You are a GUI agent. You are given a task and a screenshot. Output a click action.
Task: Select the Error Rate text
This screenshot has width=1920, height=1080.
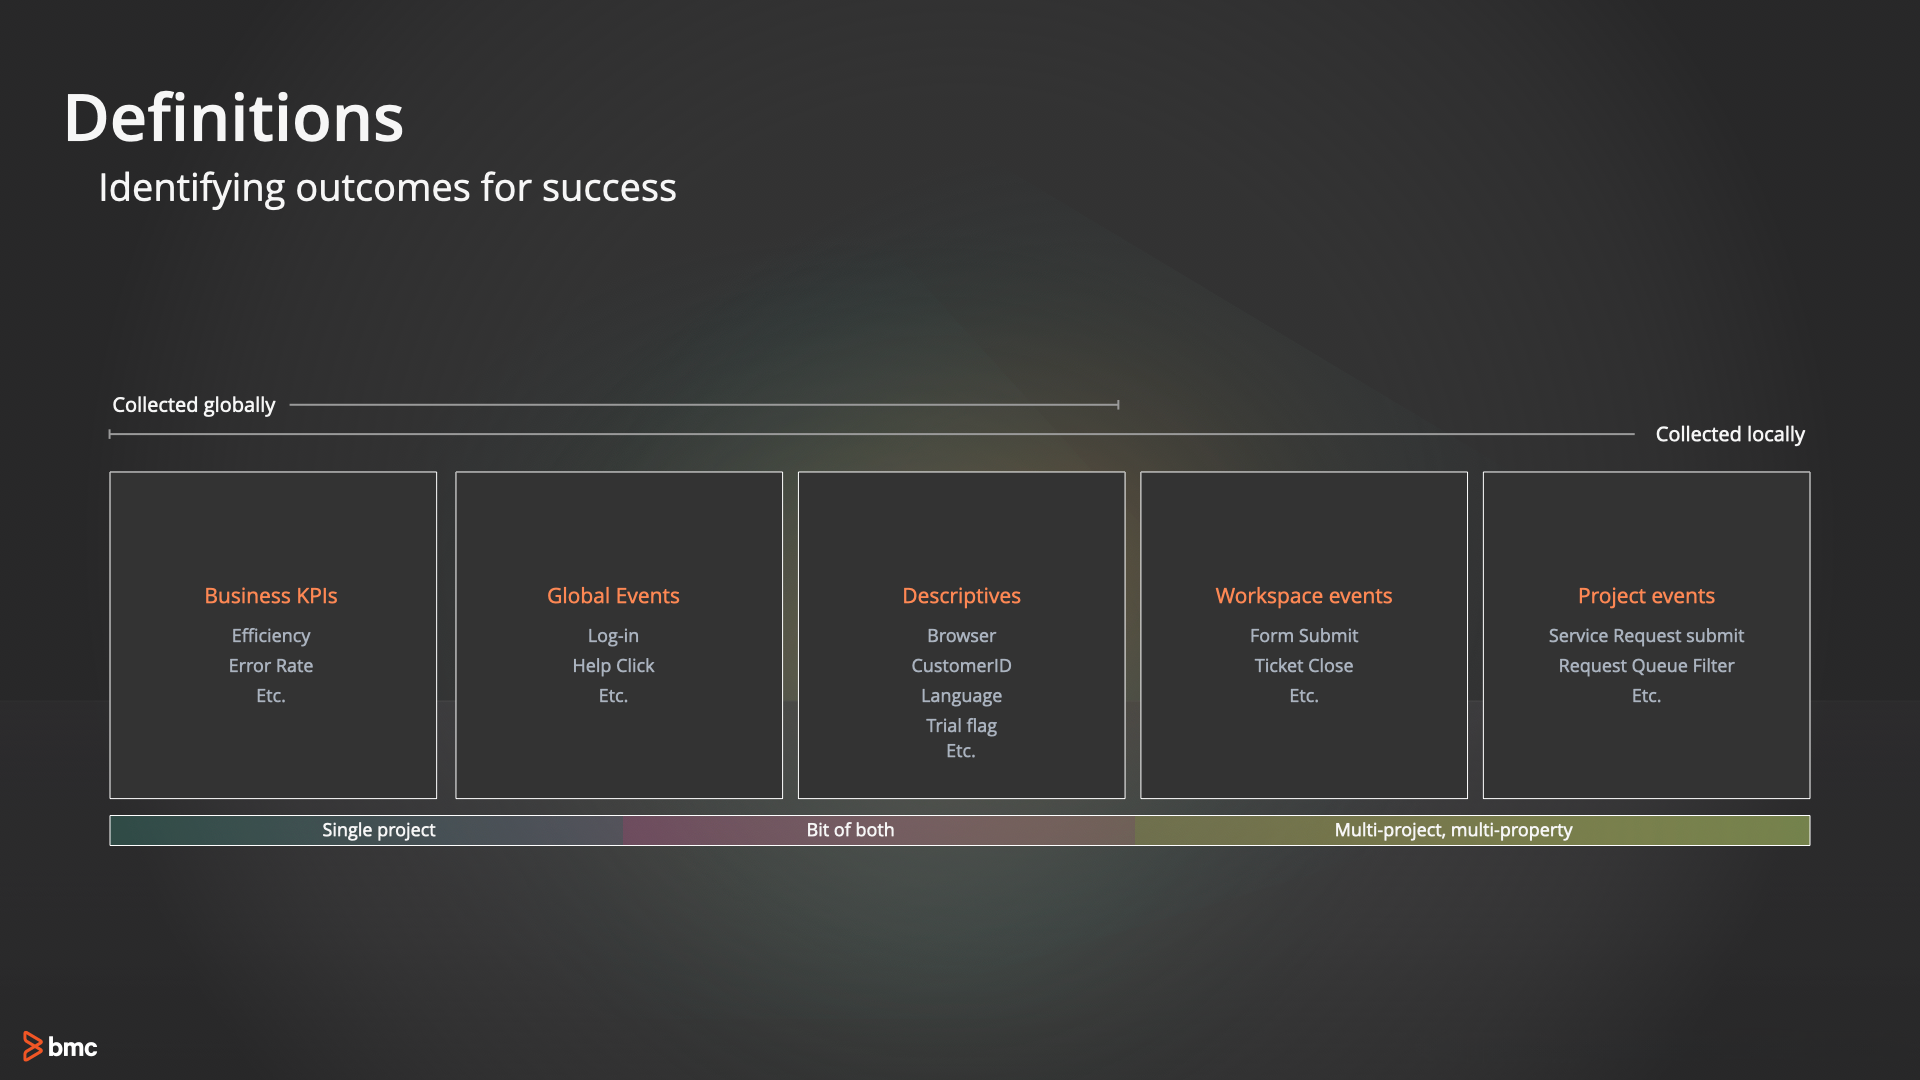[x=271, y=666]
